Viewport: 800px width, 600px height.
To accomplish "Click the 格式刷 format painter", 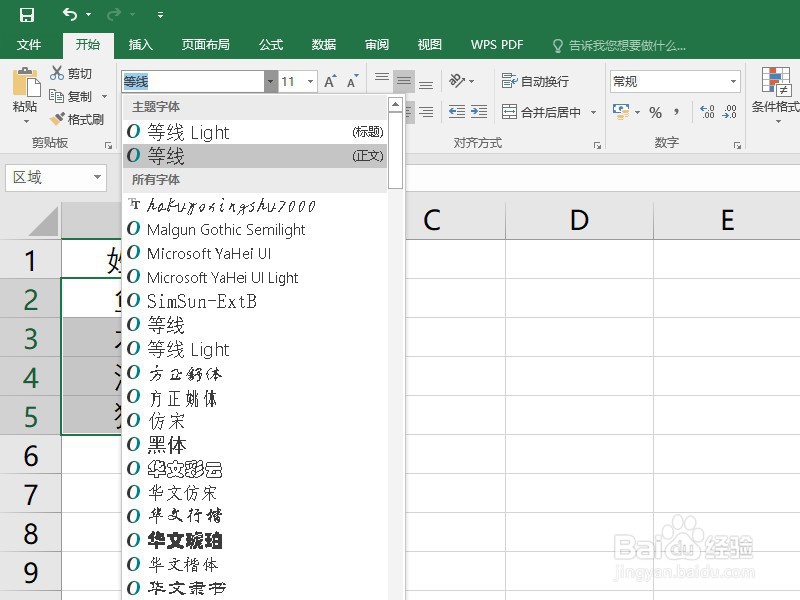I will [77, 119].
